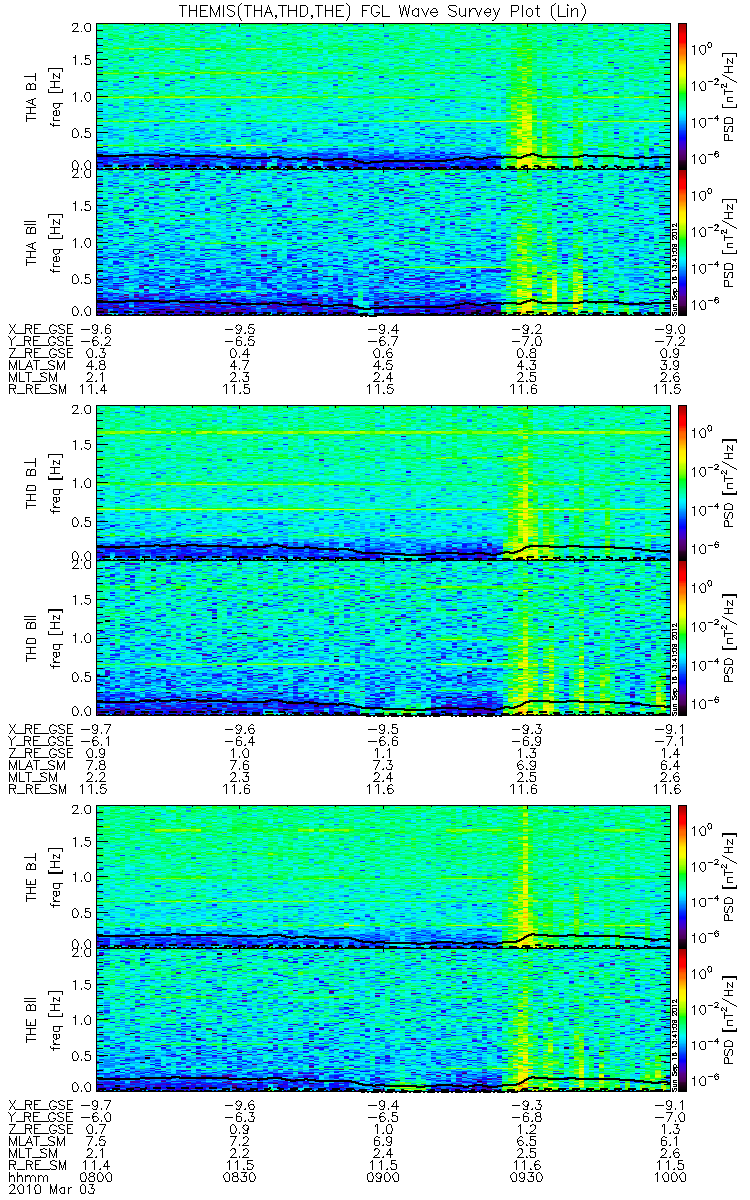Click the 0830 time tick label

pos(237,1178)
